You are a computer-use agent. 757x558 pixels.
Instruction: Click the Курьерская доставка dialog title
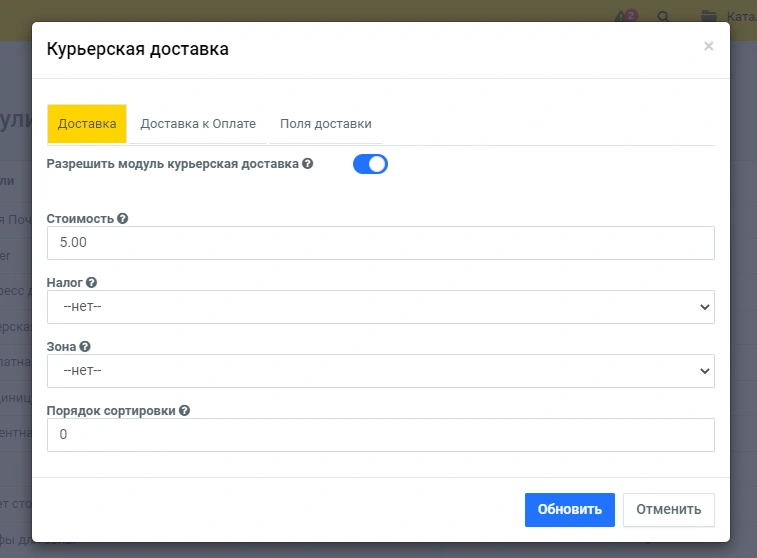coord(138,48)
